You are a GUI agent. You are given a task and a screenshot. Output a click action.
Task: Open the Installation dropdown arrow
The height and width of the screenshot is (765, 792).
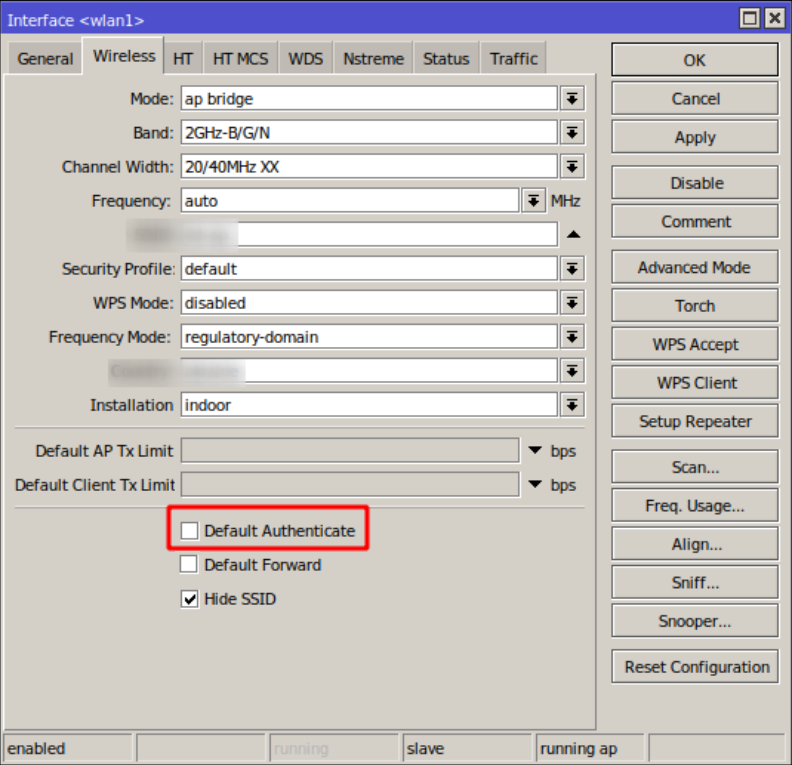[571, 405]
